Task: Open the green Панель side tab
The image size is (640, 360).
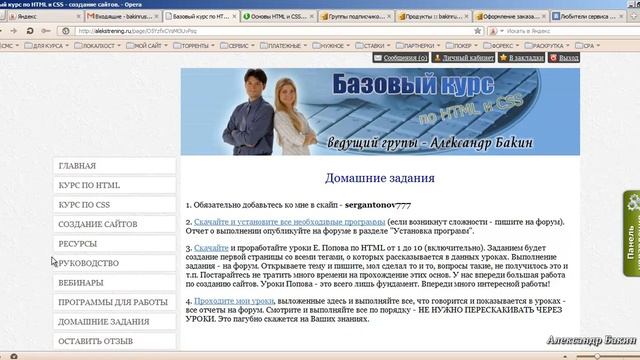Action: [631, 233]
